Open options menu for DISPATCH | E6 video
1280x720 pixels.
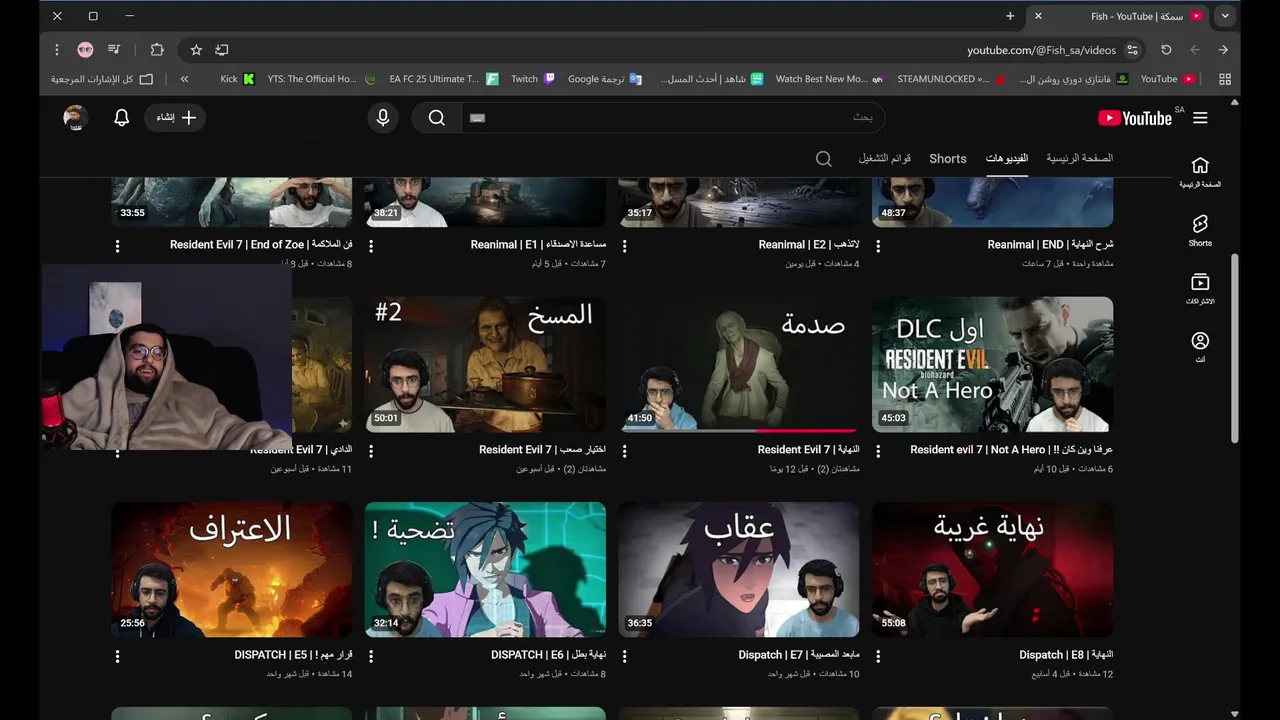(x=371, y=657)
